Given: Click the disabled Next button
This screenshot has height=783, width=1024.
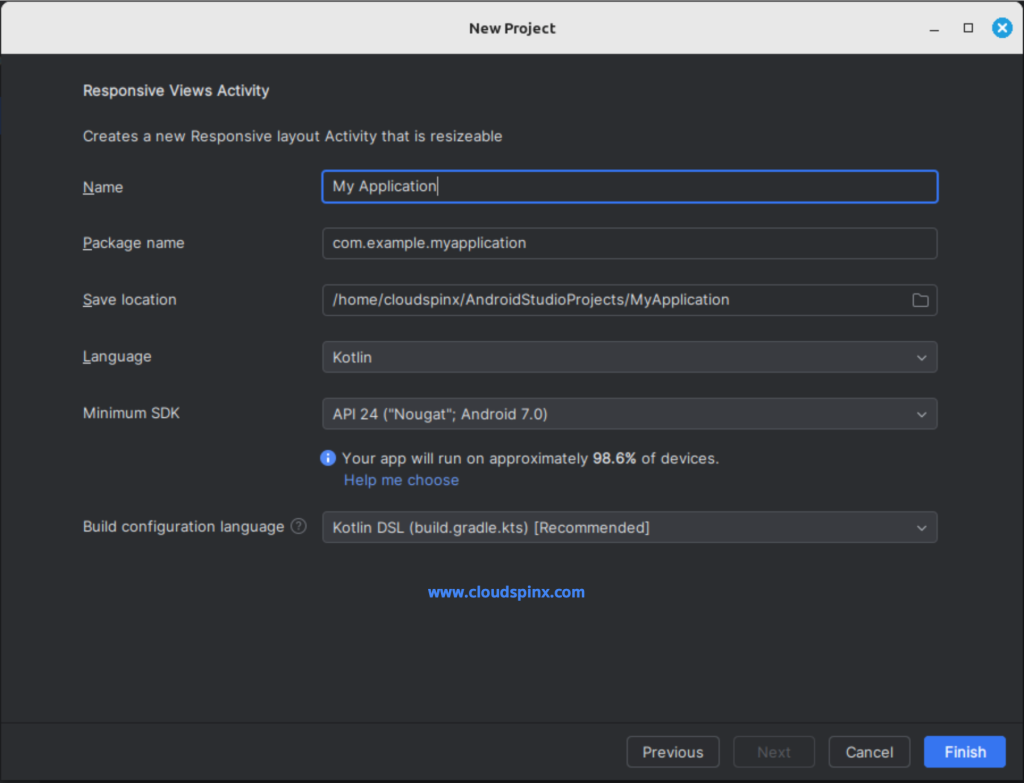Looking at the screenshot, I should pyautogui.click(x=773, y=751).
